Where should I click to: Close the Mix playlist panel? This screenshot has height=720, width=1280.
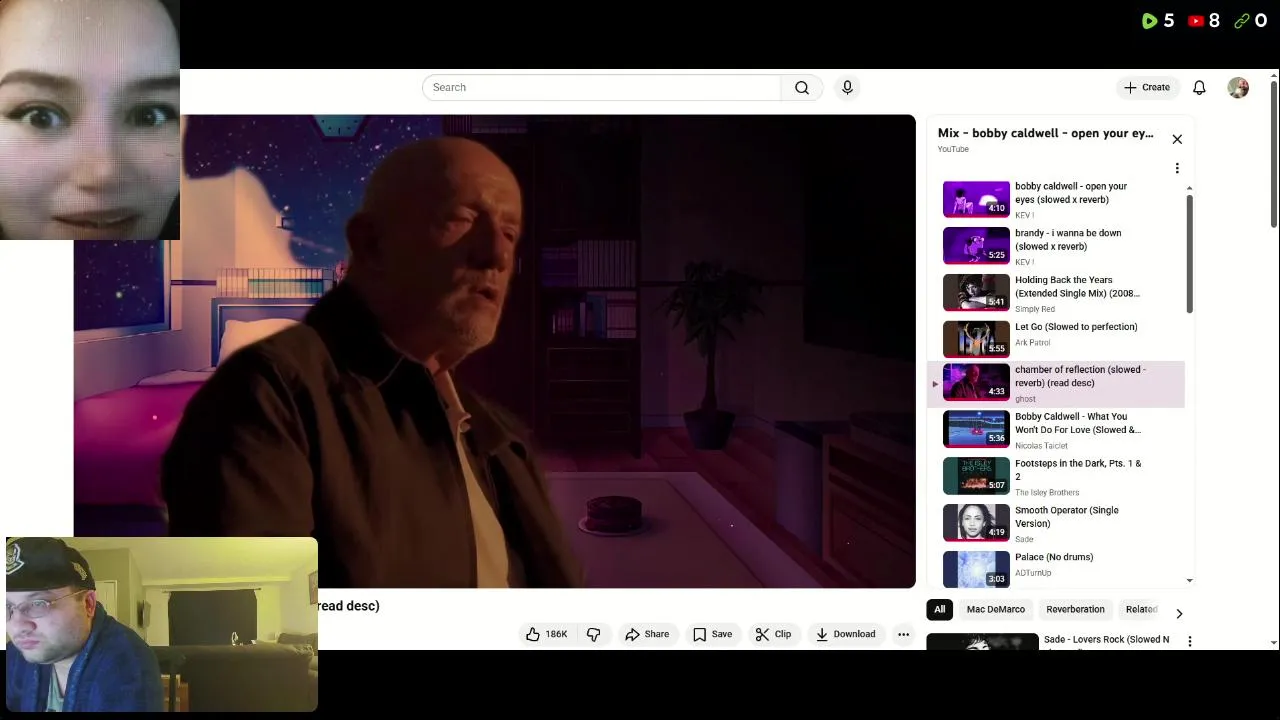coord(1177,139)
